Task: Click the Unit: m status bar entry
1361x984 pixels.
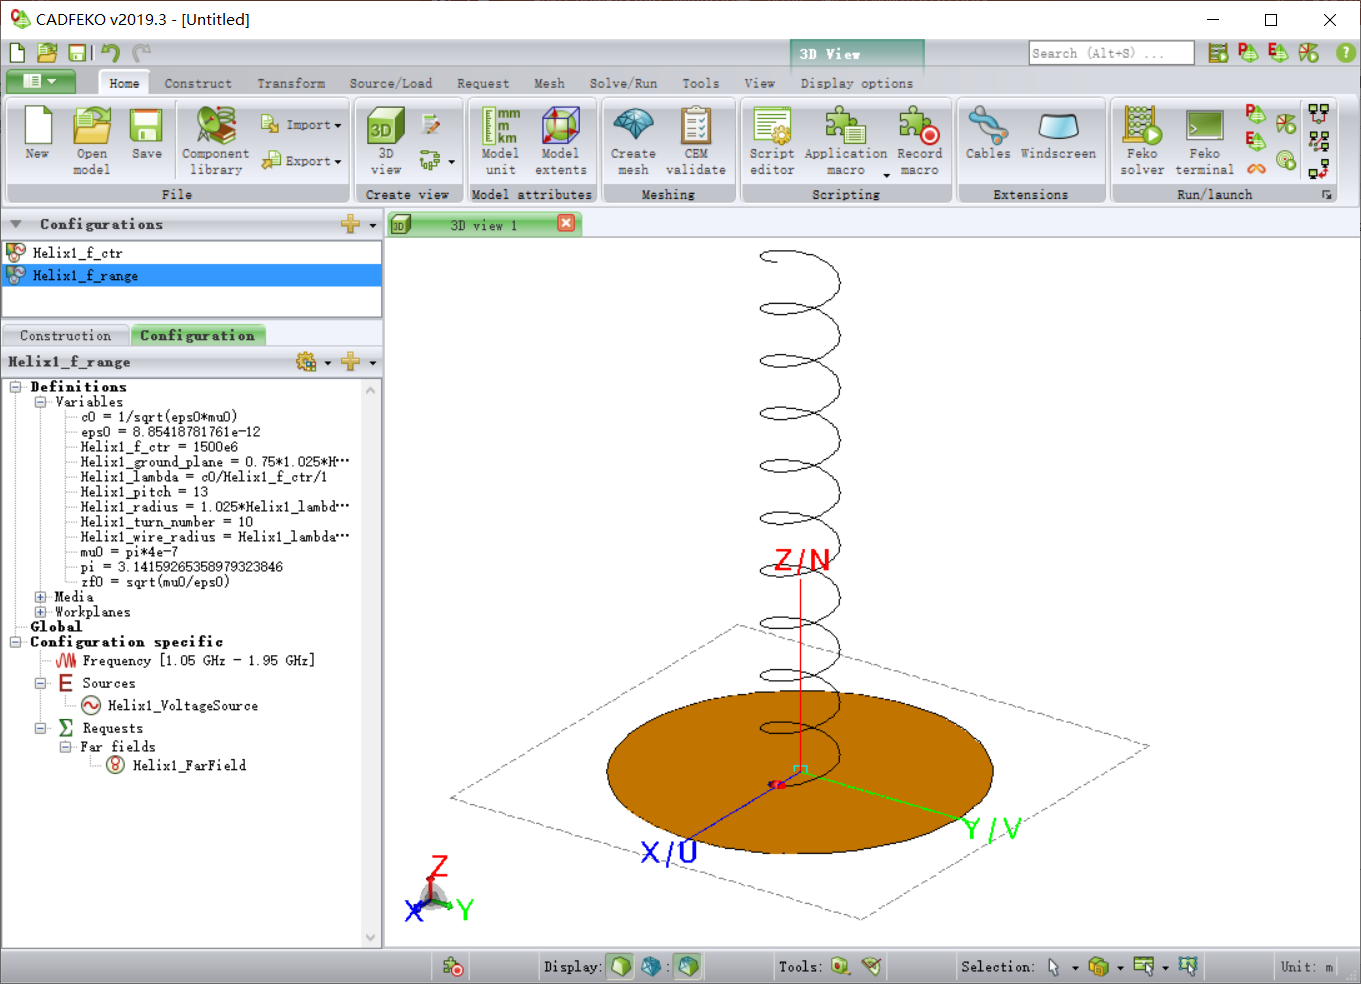Action: click(x=1307, y=967)
